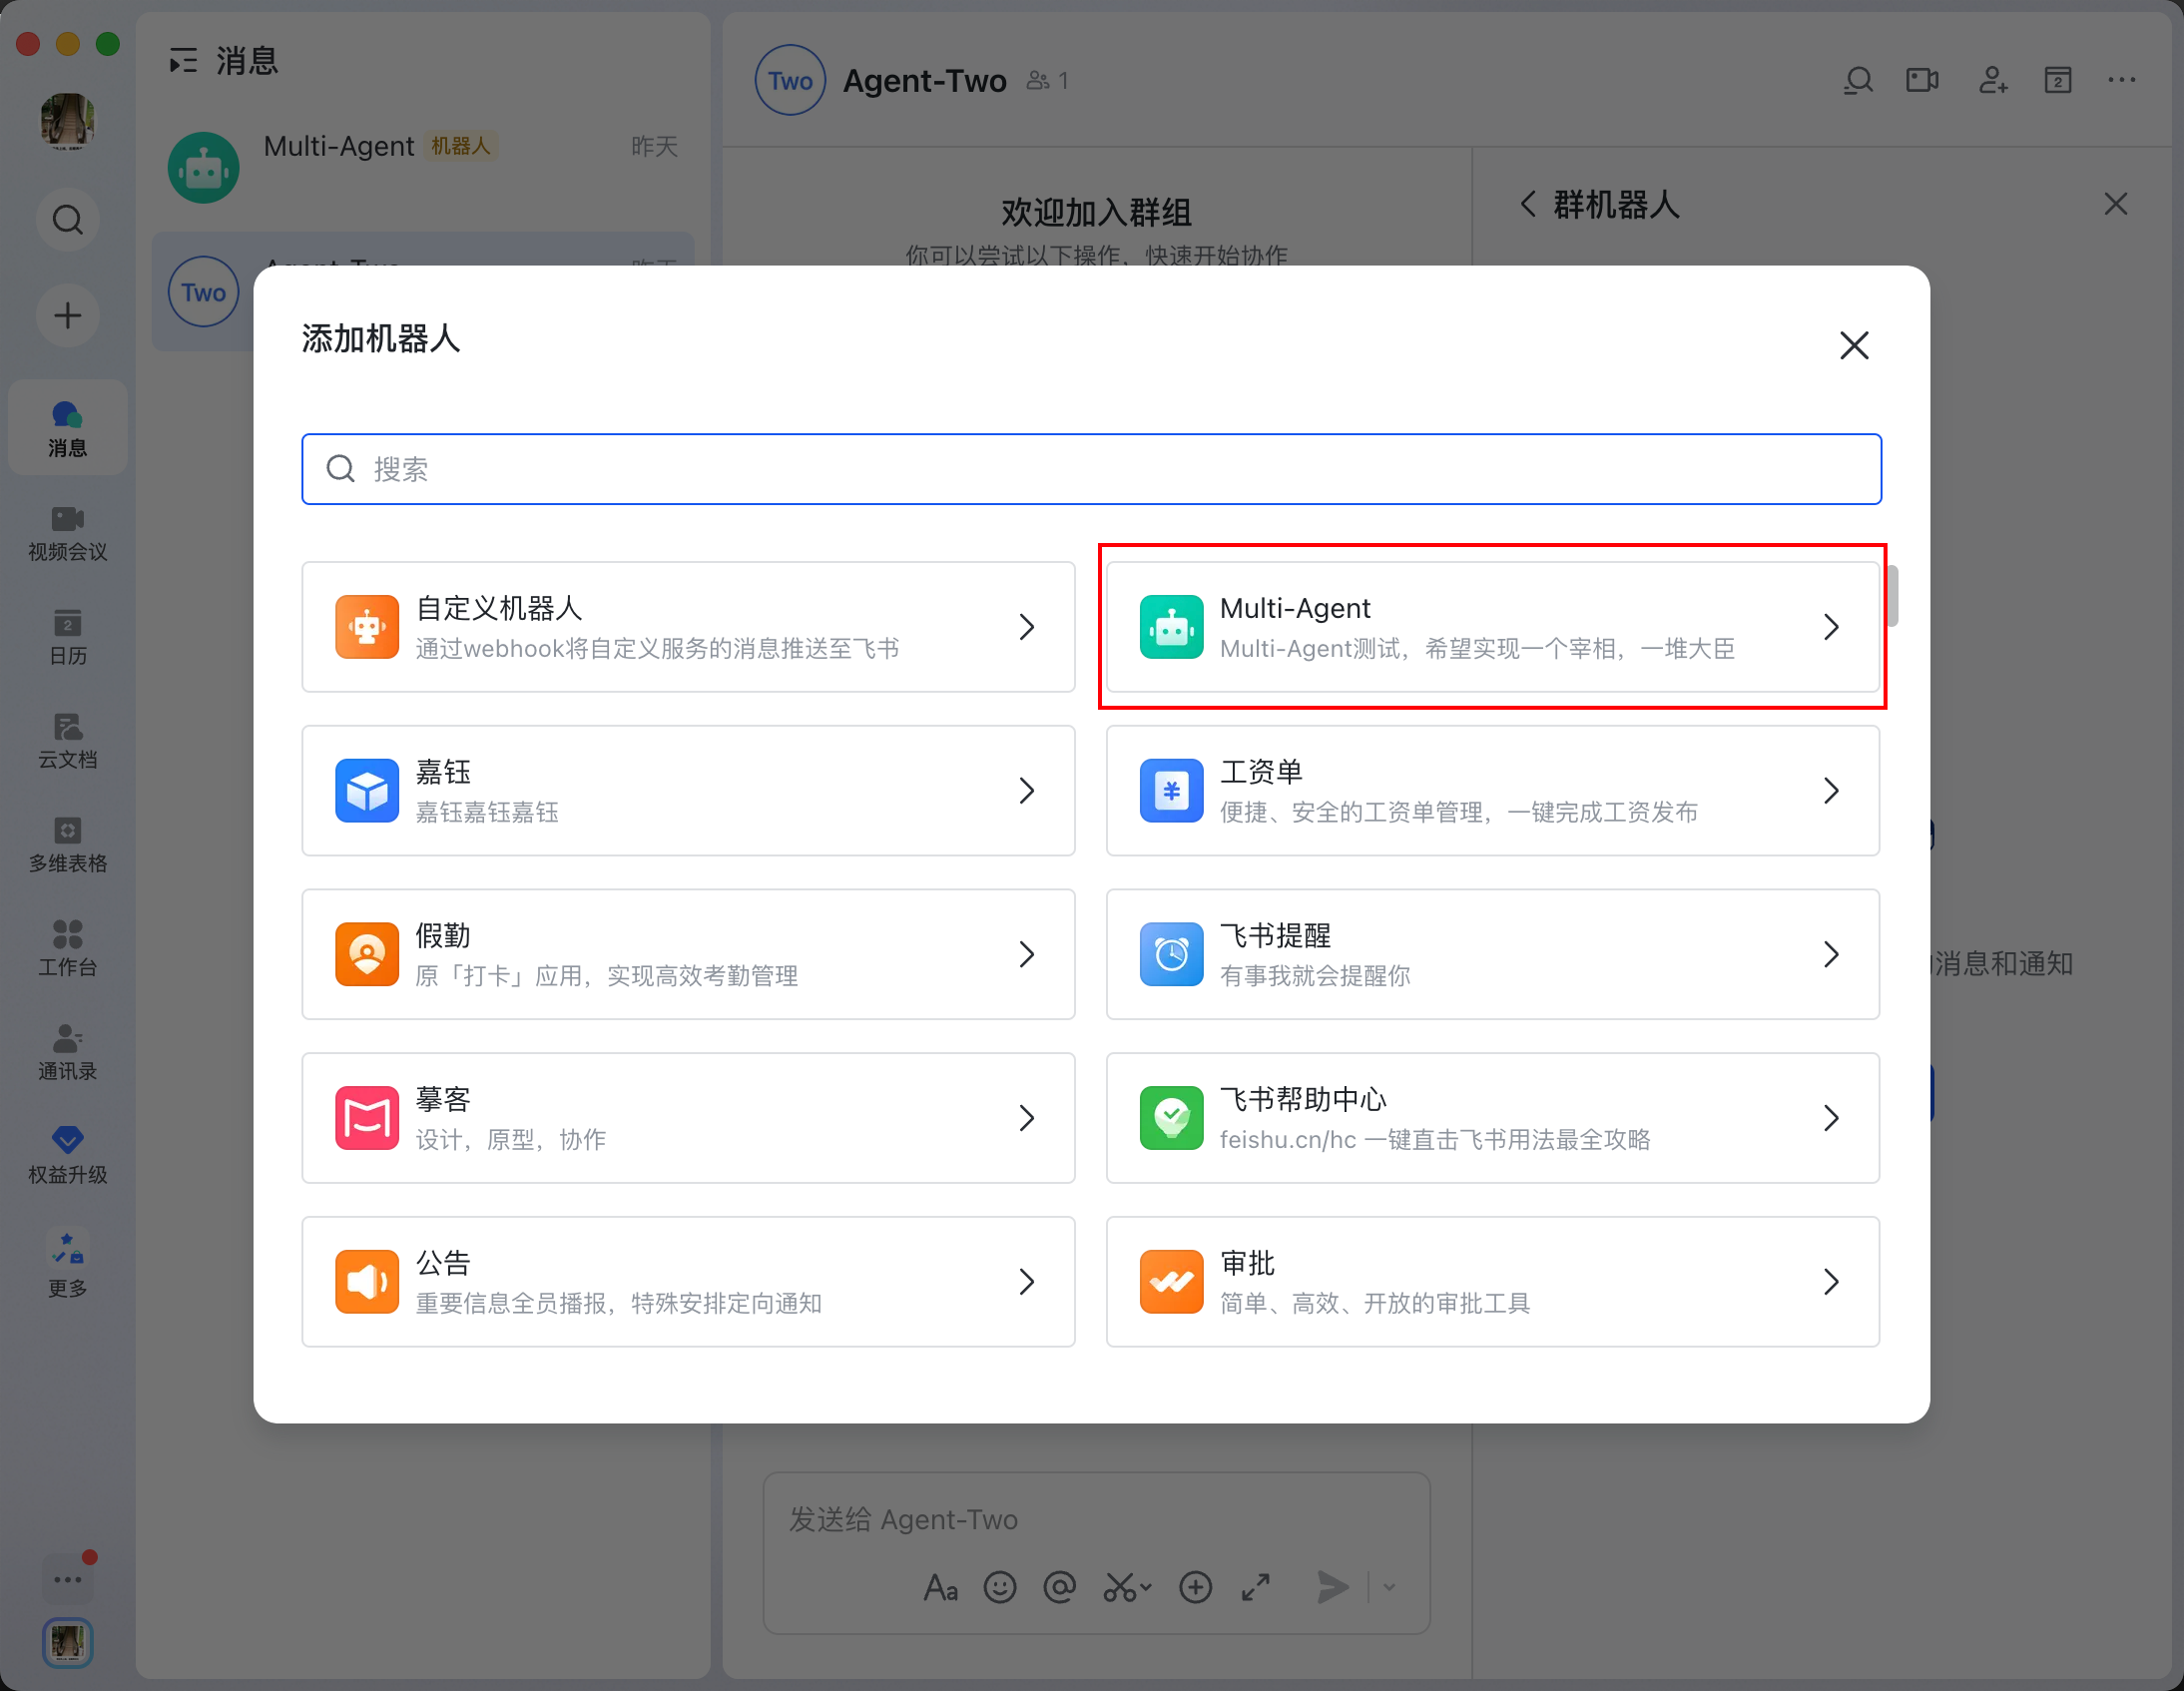Go back using the 群机器人 panel chevron

(1528, 204)
